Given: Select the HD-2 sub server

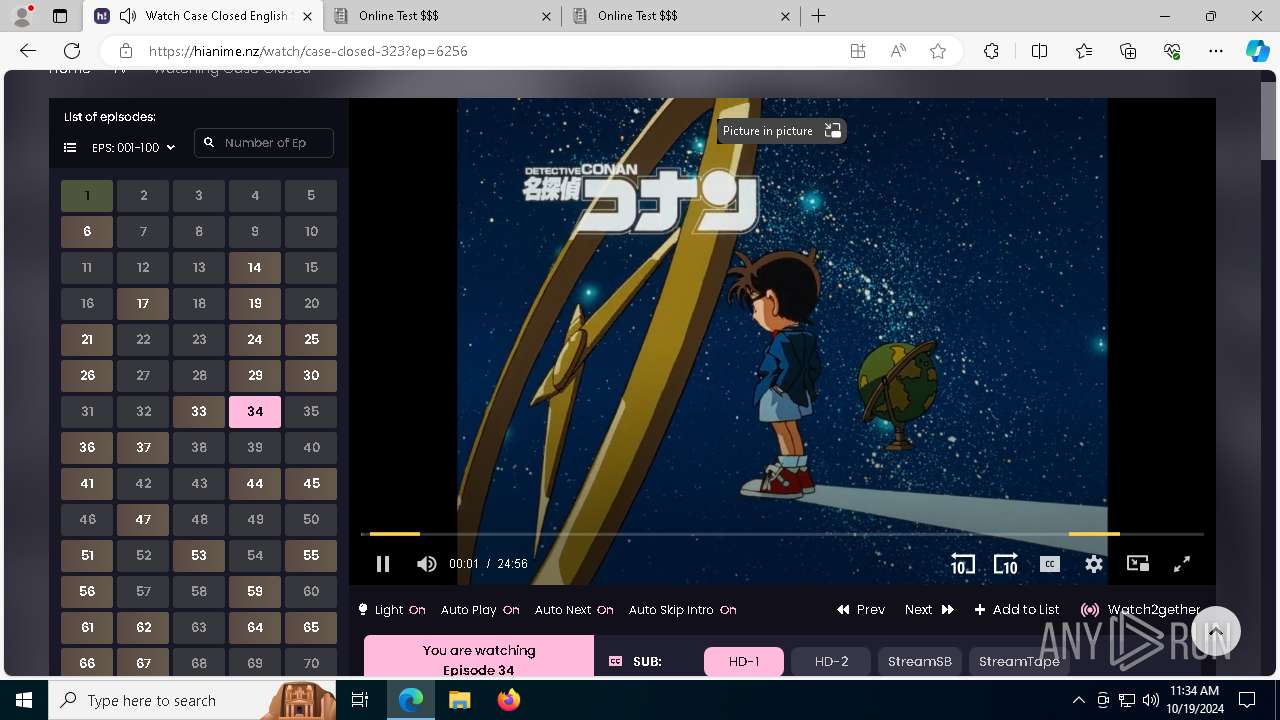Looking at the screenshot, I should coord(831,662).
